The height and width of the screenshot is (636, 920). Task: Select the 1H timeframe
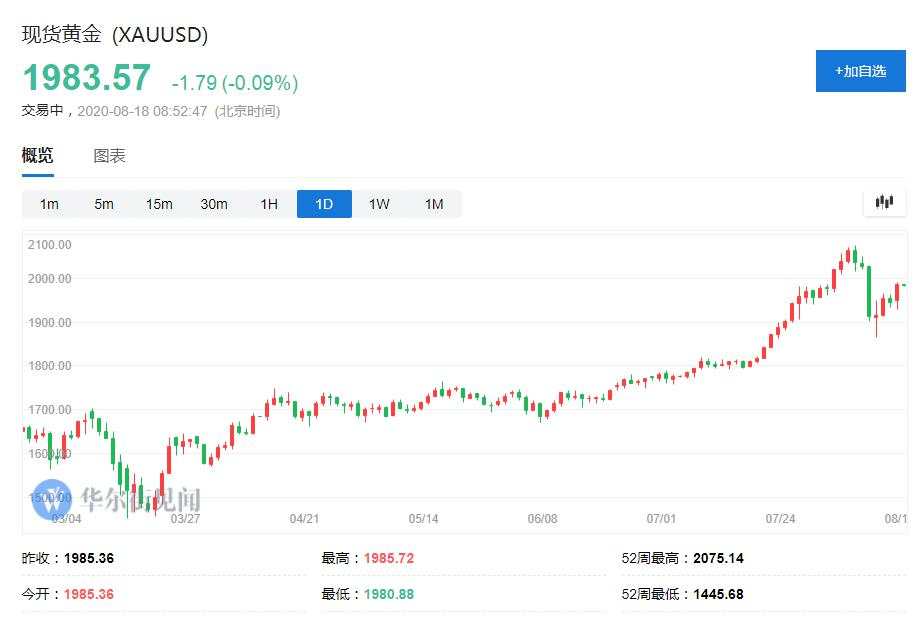tap(269, 204)
